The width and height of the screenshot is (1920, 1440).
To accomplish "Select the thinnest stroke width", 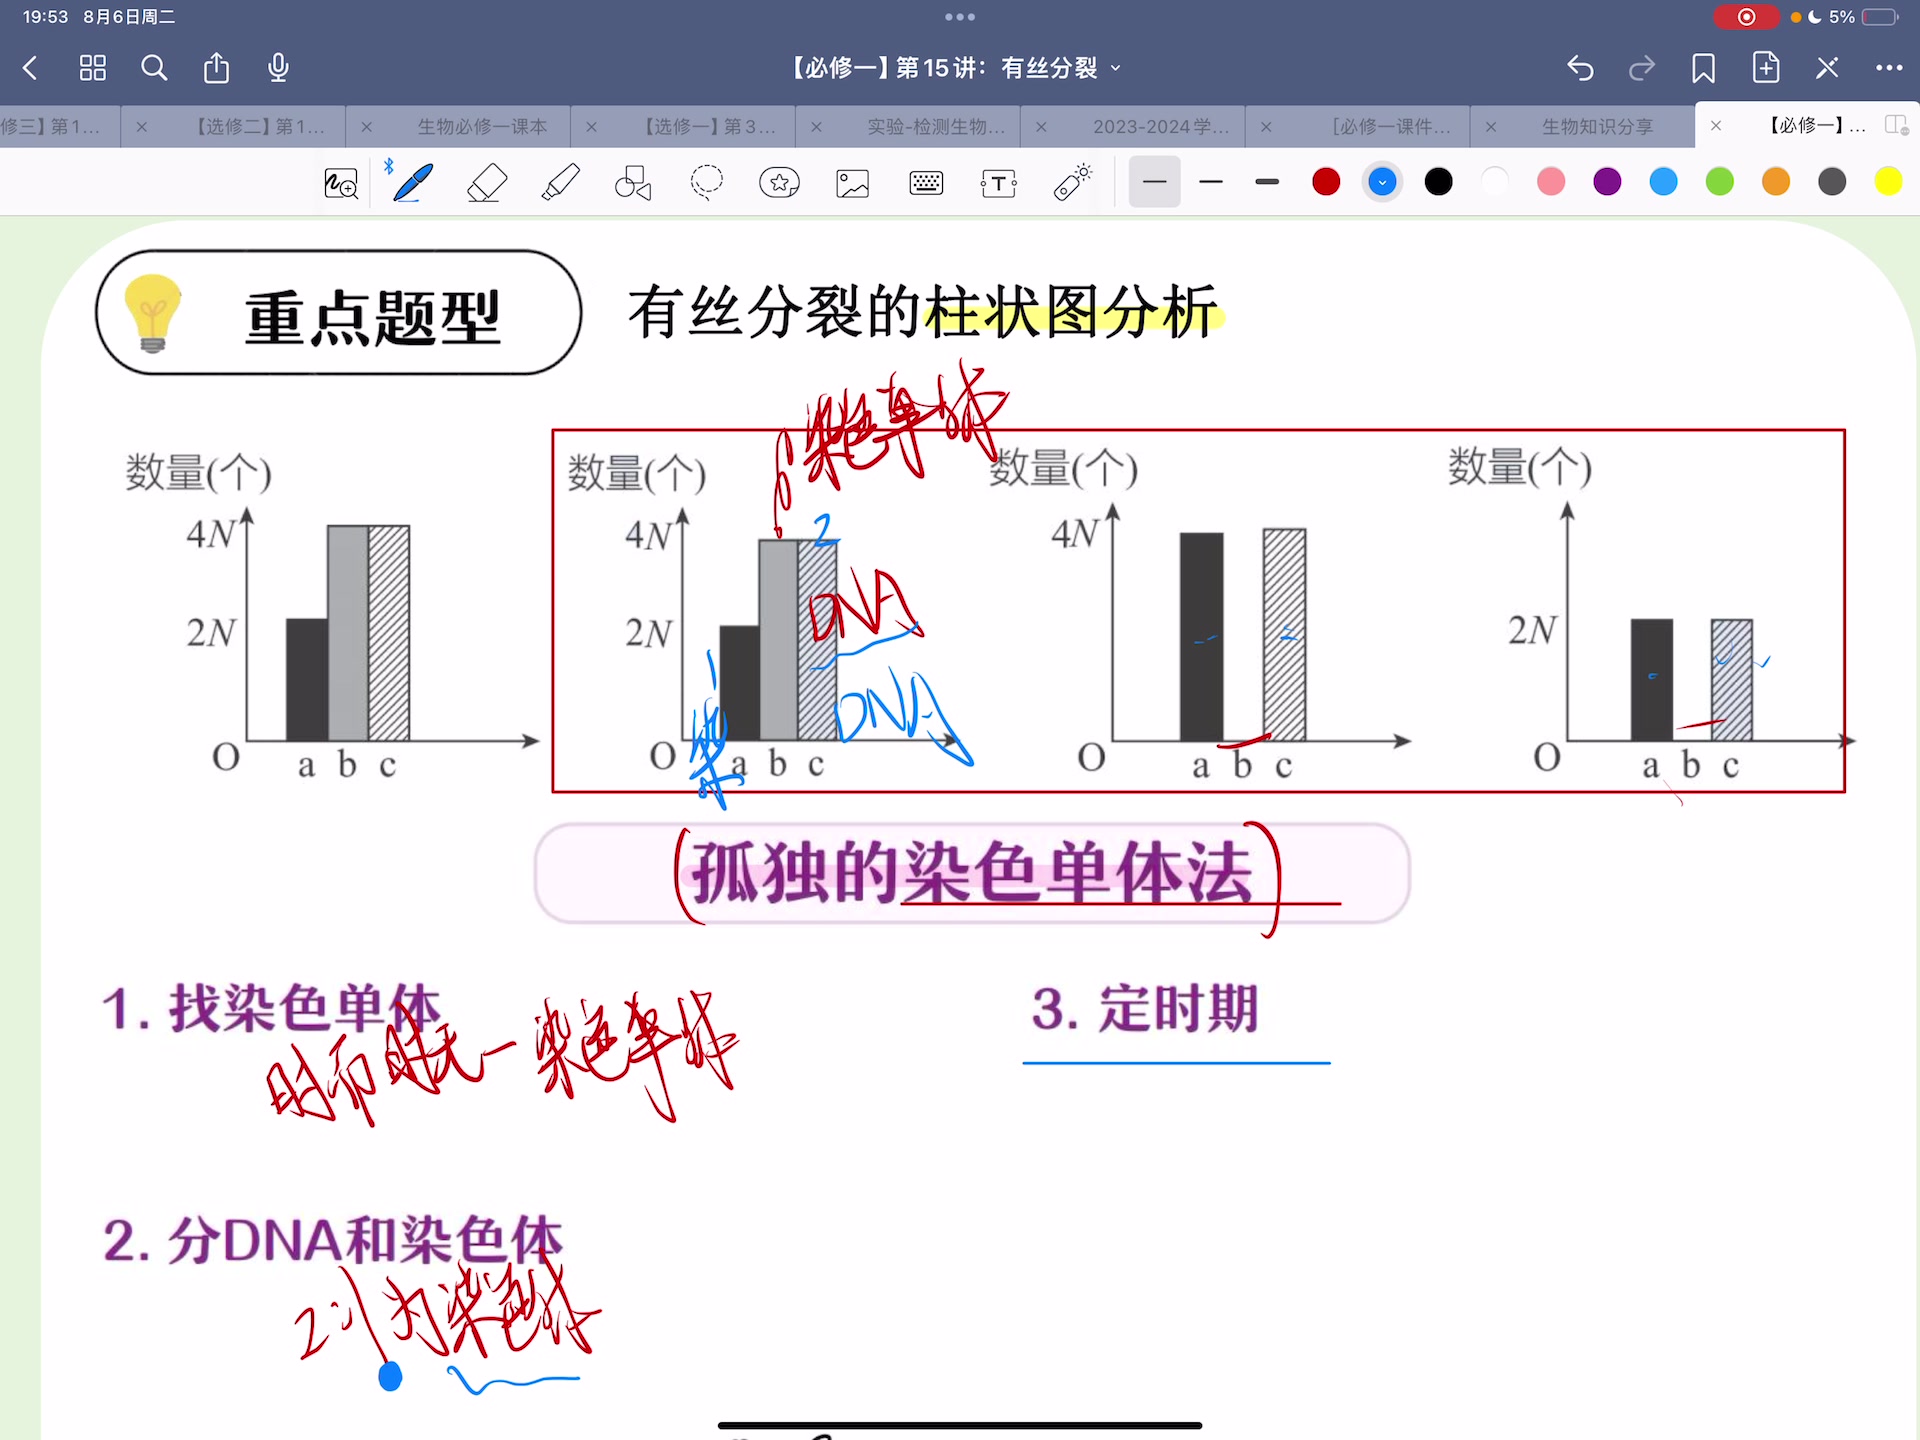I will 1154,182.
